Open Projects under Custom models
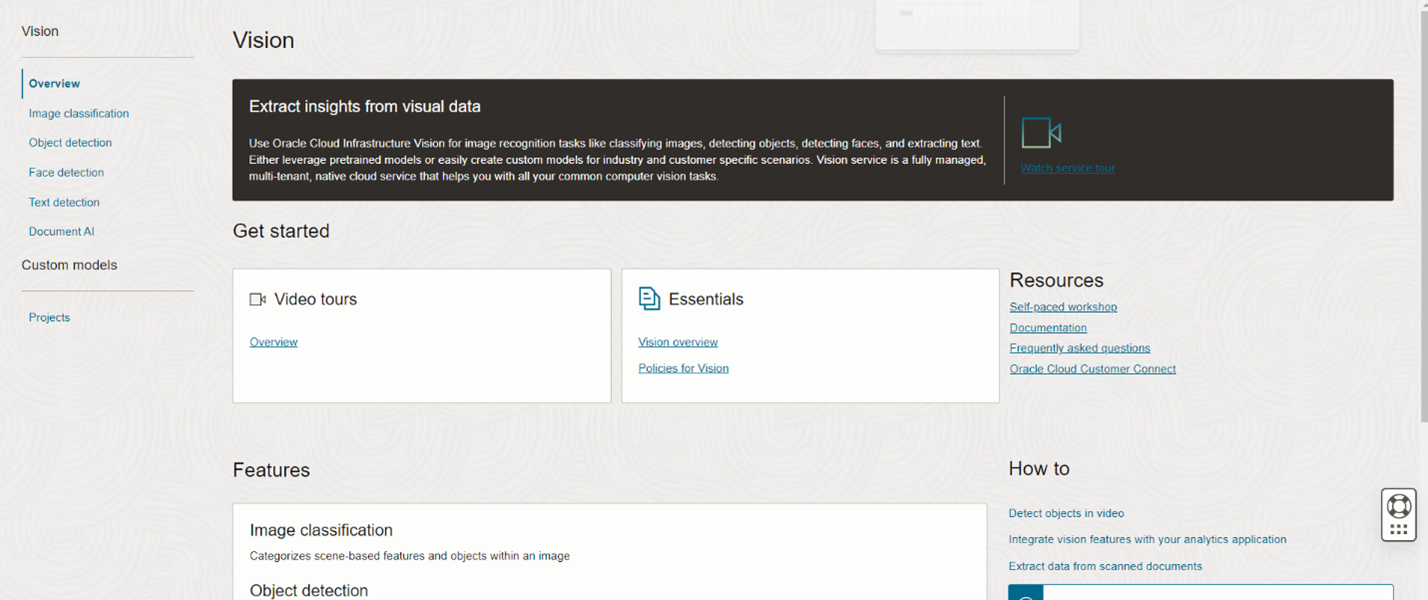Screen dimensions: 1428x600 (x=49, y=318)
